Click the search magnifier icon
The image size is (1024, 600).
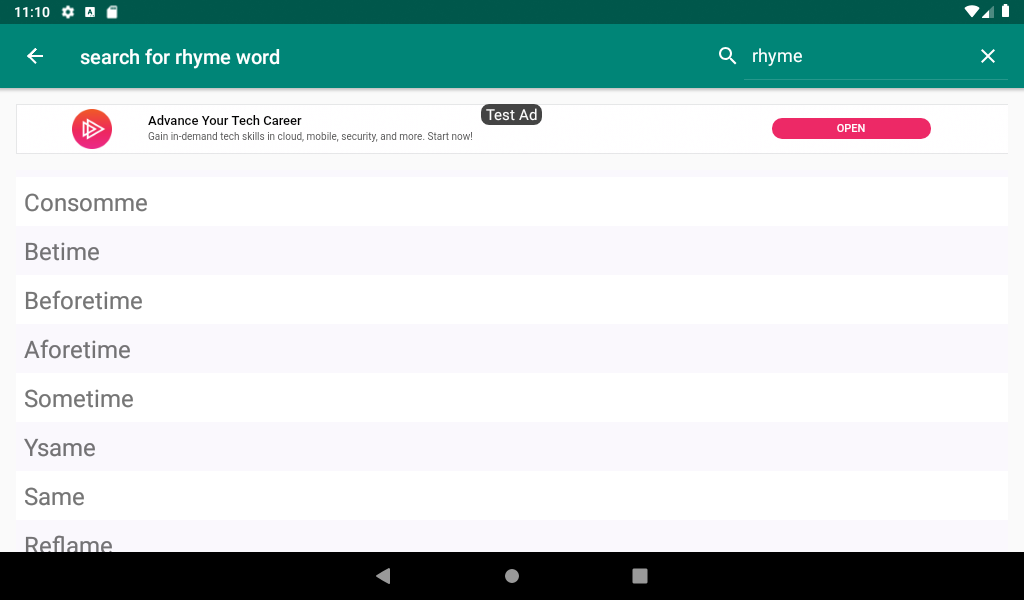[x=727, y=56]
